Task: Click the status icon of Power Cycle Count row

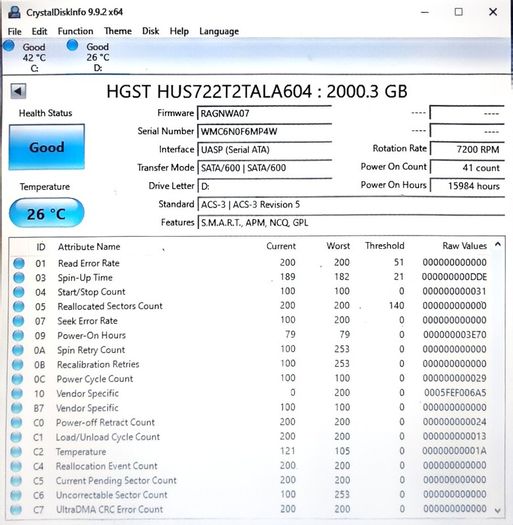Action: (x=17, y=379)
